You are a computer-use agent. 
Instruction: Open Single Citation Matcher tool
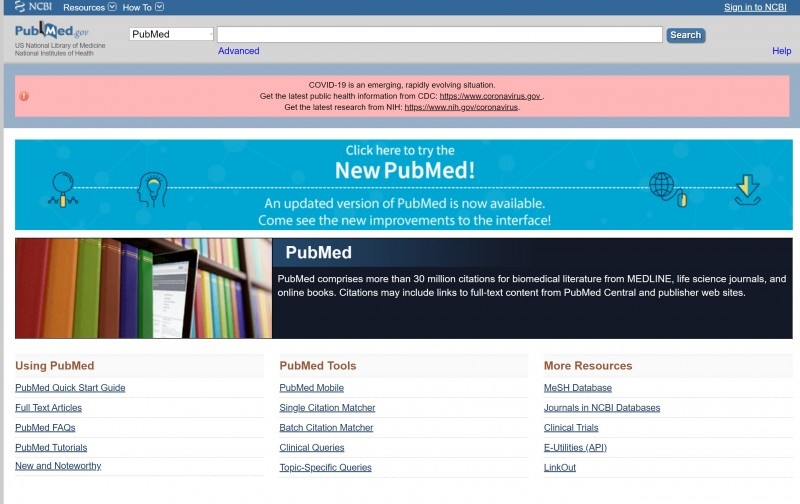327,408
